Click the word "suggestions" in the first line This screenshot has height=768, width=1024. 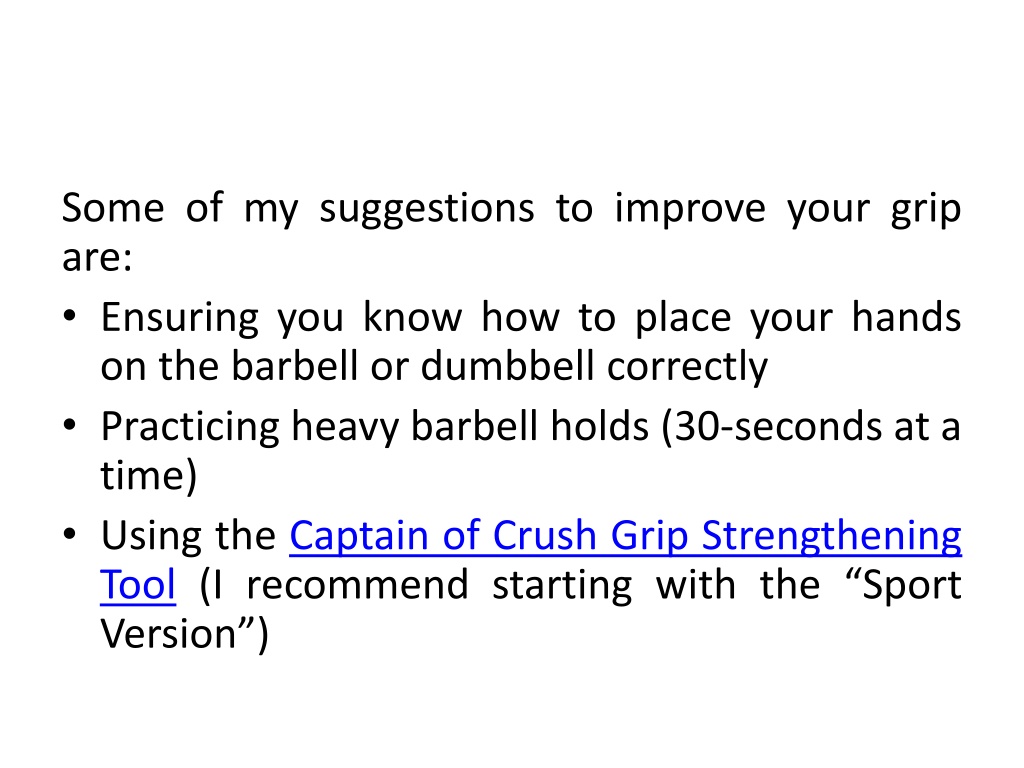pyautogui.click(x=426, y=211)
